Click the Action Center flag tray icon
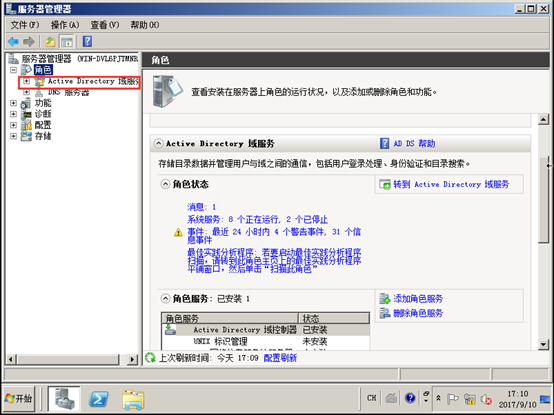This screenshot has height=415, width=554. point(453,399)
